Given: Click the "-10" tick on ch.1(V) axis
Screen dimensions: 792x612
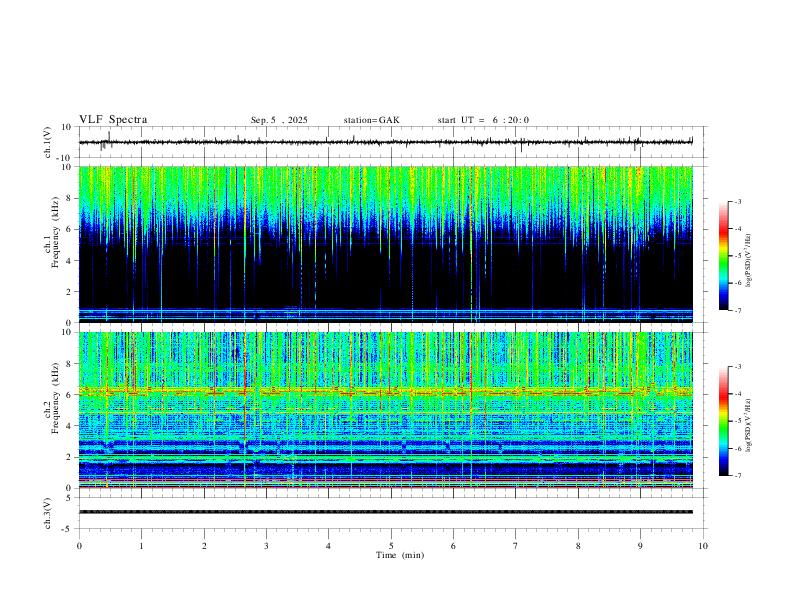Looking at the screenshot, I should pyautogui.click(x=65, y=158).
